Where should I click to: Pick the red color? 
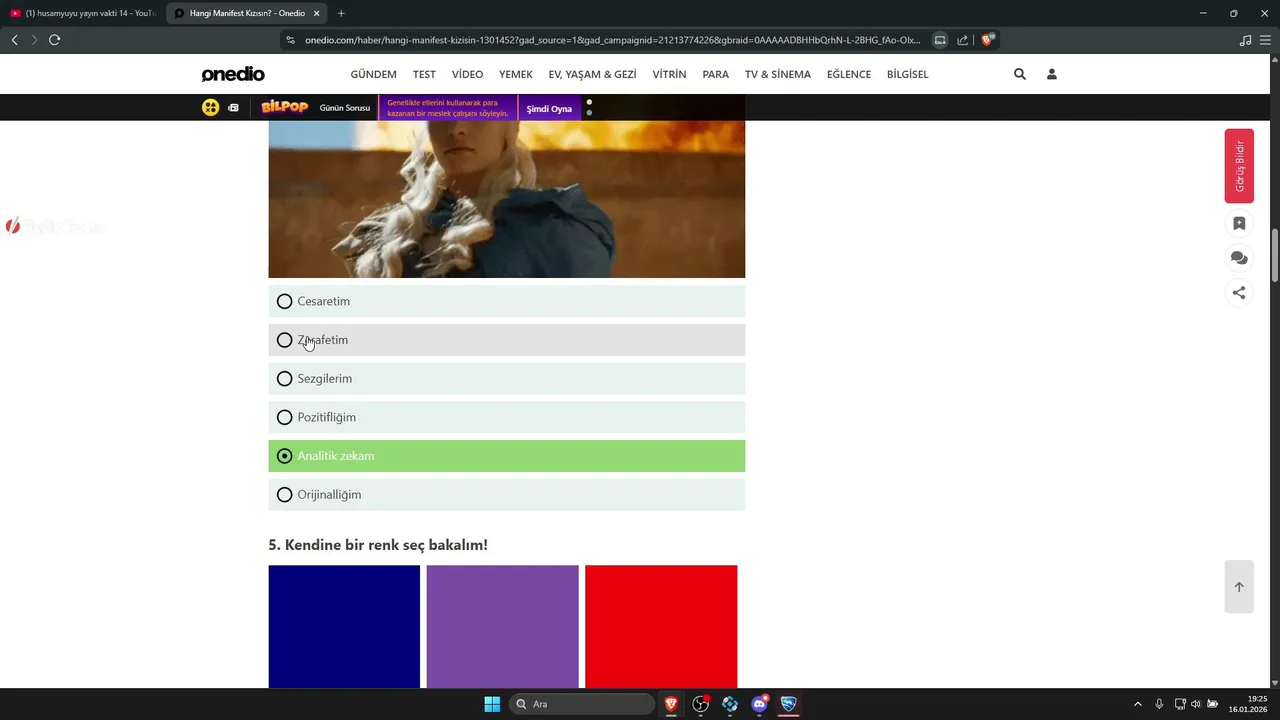pyautogui.click(x=661, y=627)
